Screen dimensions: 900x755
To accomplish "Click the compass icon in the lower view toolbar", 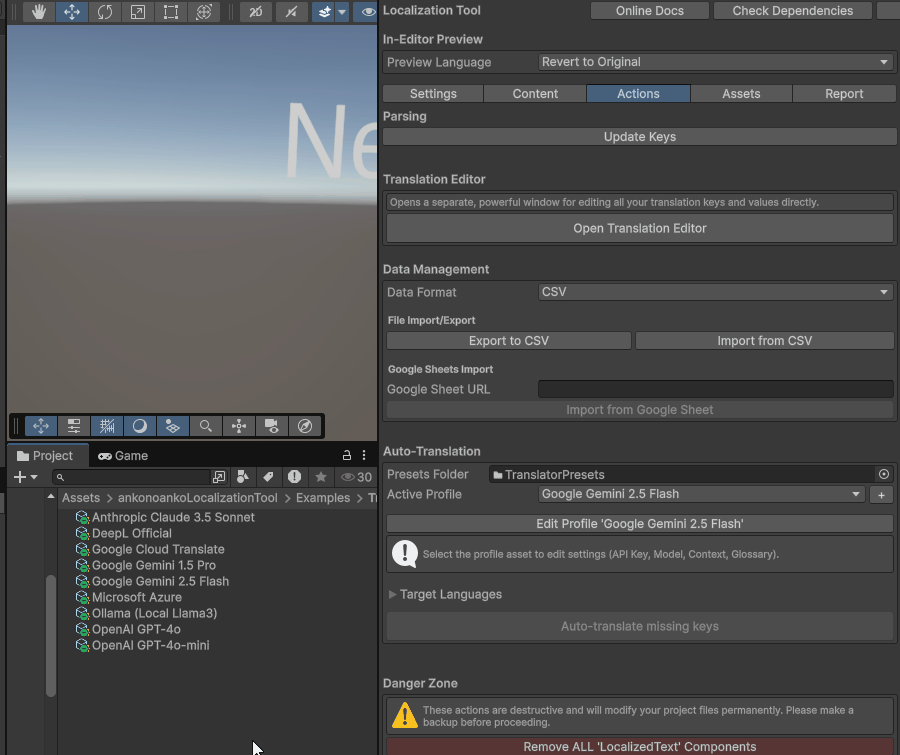I will coord(304,426).
